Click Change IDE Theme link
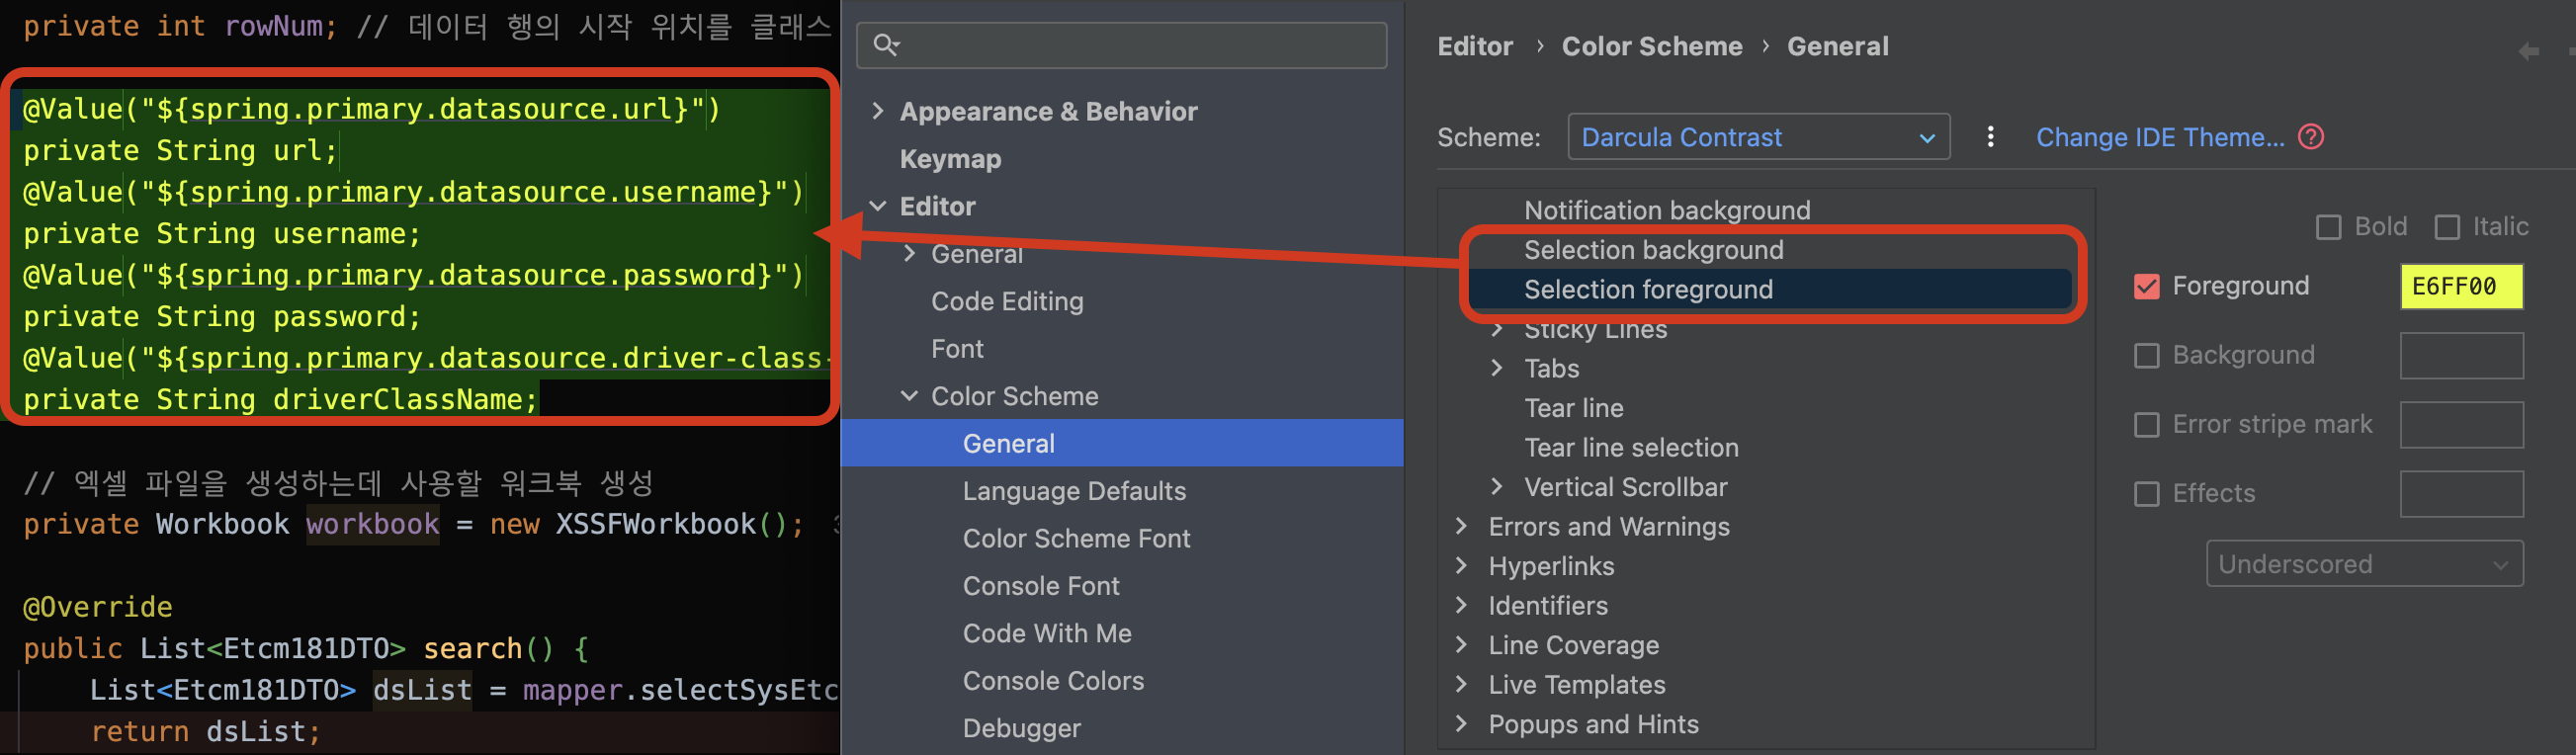This screenshot has height=755, width=2576. point(2160,137)
